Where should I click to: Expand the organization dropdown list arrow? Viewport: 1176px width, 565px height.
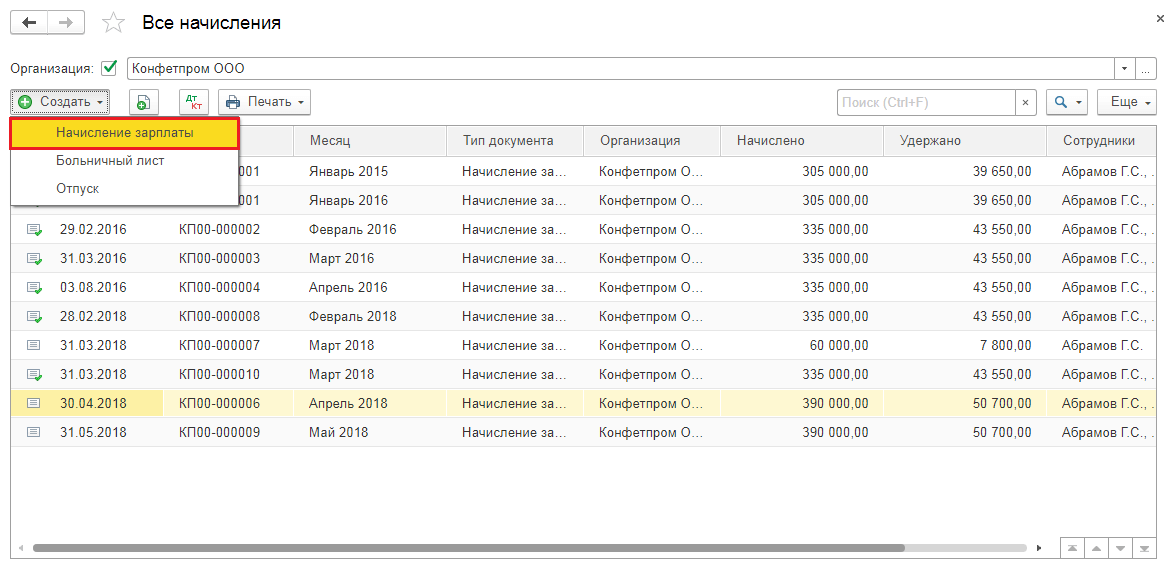[x=1125, y=69]
